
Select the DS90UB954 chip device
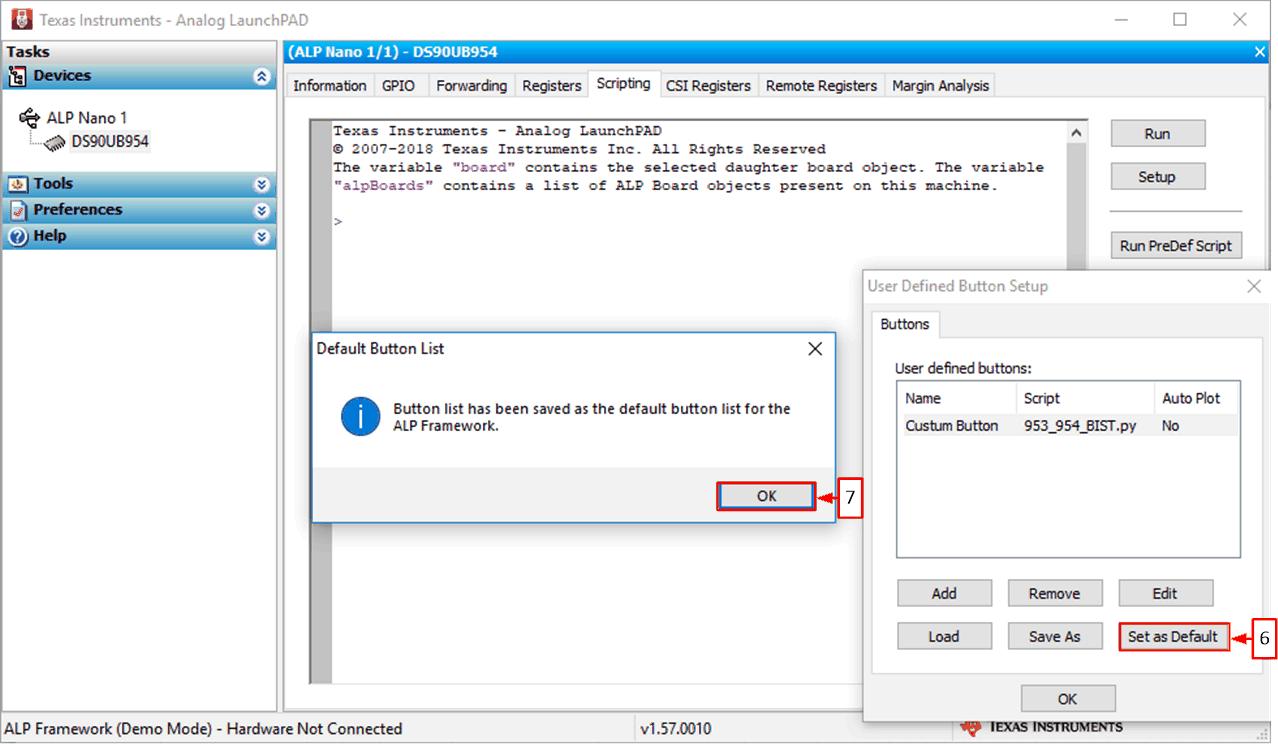point(109,142)
